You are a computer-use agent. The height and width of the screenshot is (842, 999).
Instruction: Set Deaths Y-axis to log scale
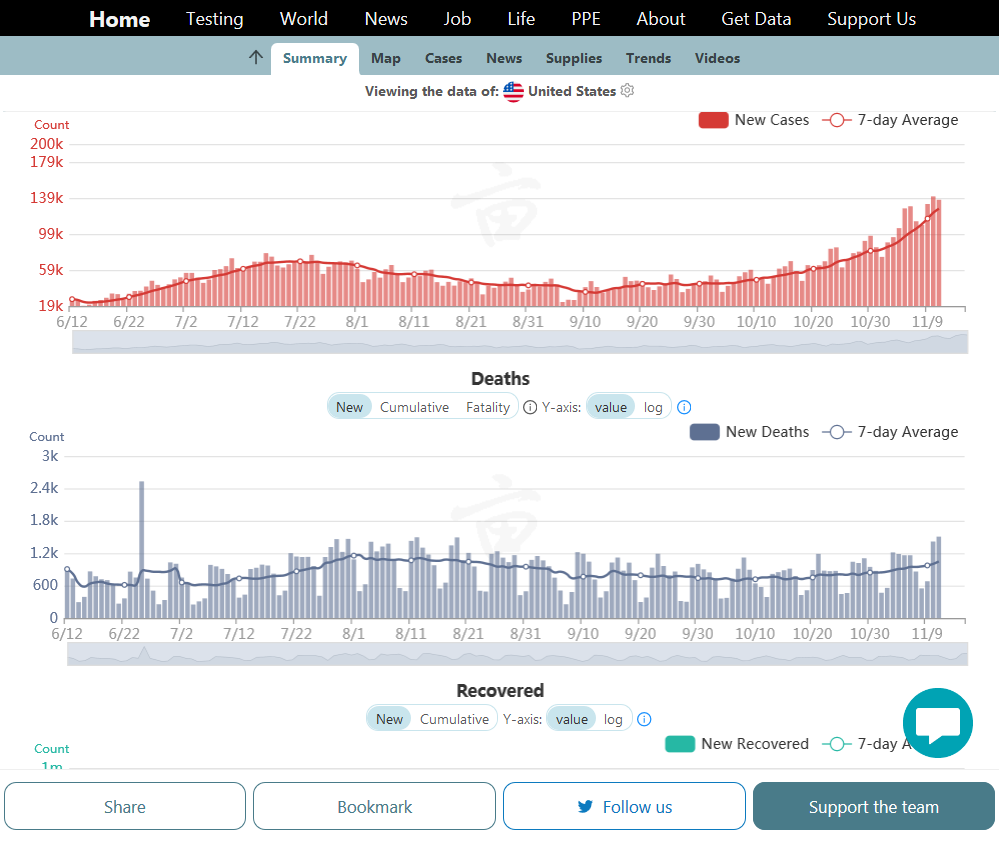coord(653,407)
